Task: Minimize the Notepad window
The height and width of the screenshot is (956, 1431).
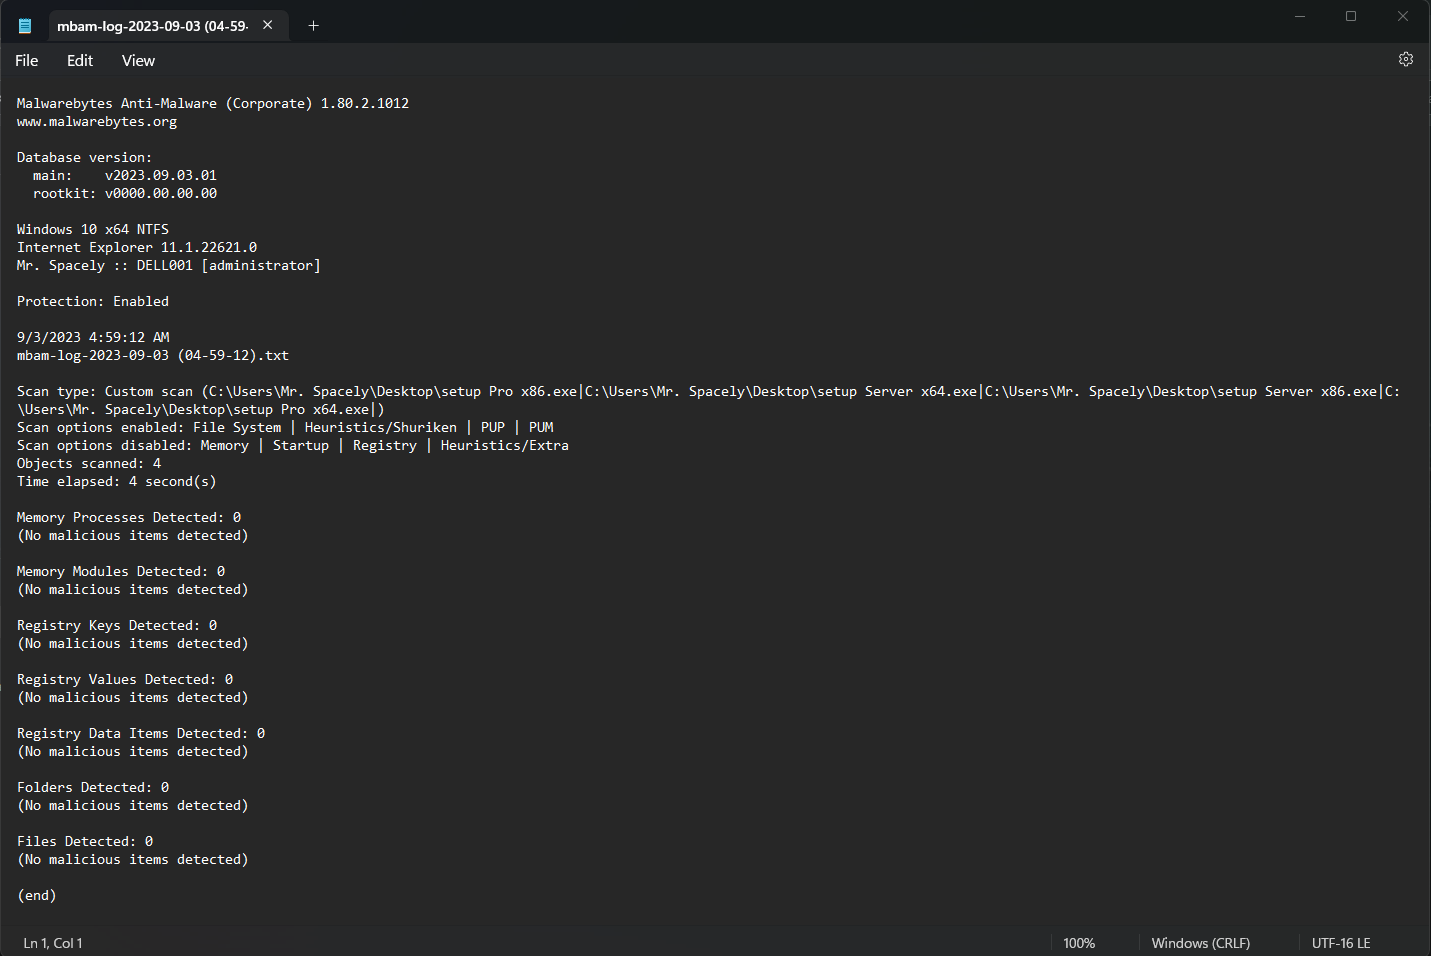Action: [x=1300, y=16]
